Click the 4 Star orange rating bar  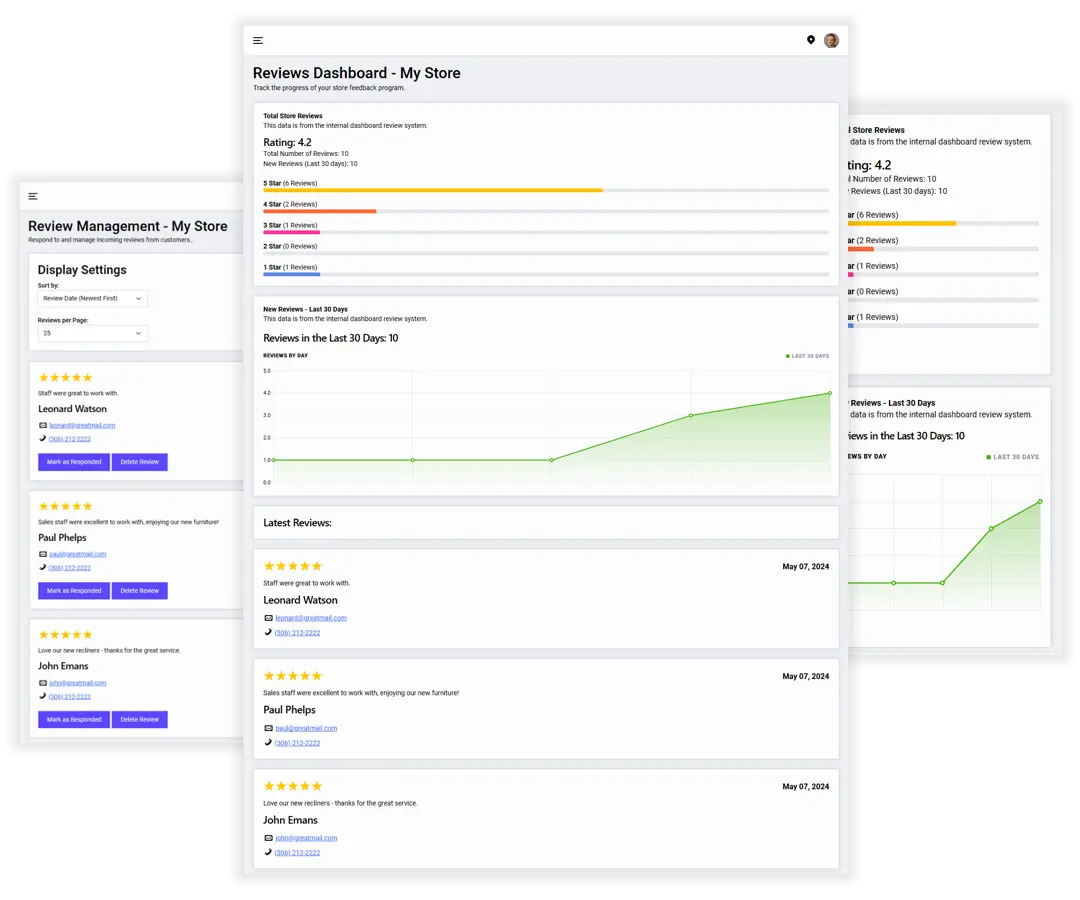319,211
